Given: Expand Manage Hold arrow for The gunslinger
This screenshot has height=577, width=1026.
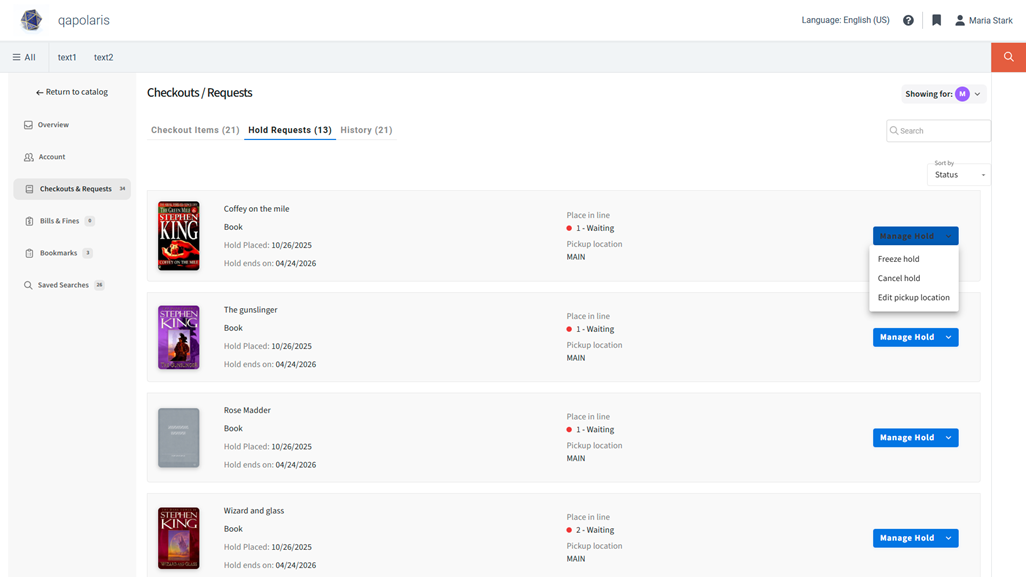Looking at the screenshot, I should pos(948,338).
